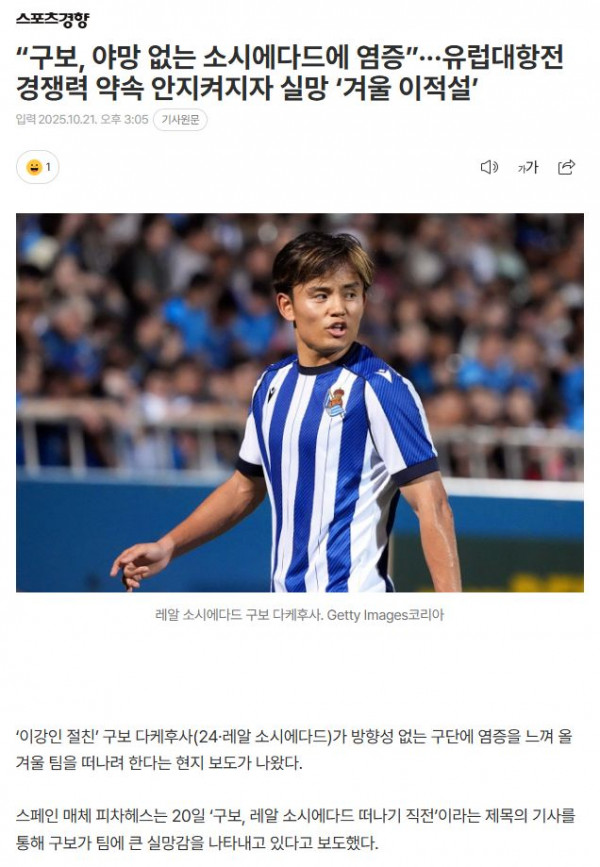Click the headline starting with "구보, 야망 없는"

(290, 58)
